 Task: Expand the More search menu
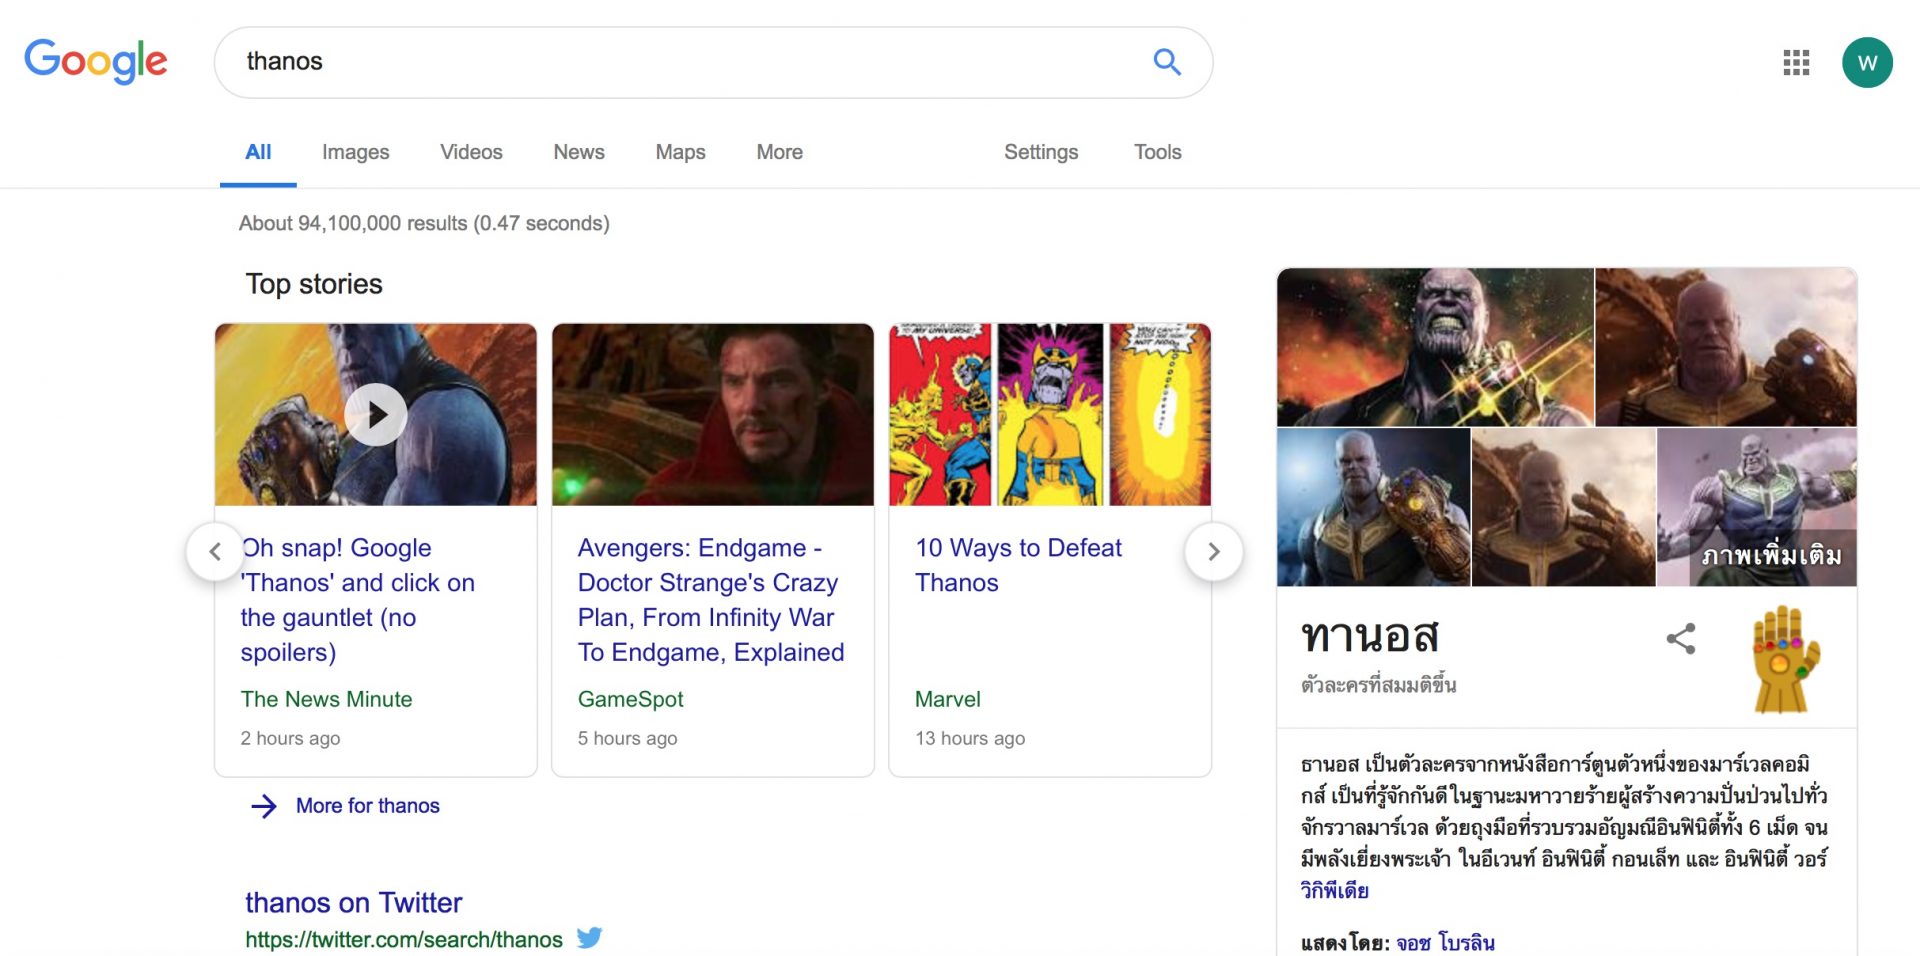pyautogui.click(x=779, y=152)
